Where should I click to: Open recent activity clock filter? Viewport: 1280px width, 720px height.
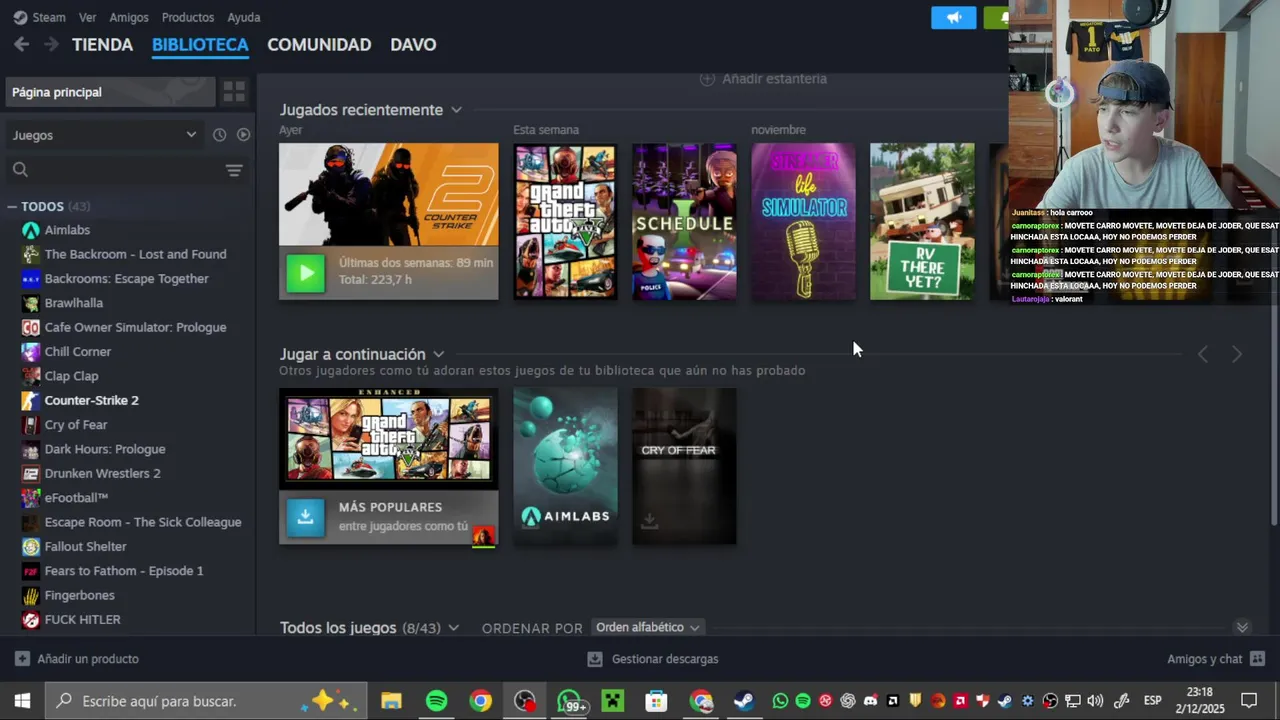(x=220, y=135)
